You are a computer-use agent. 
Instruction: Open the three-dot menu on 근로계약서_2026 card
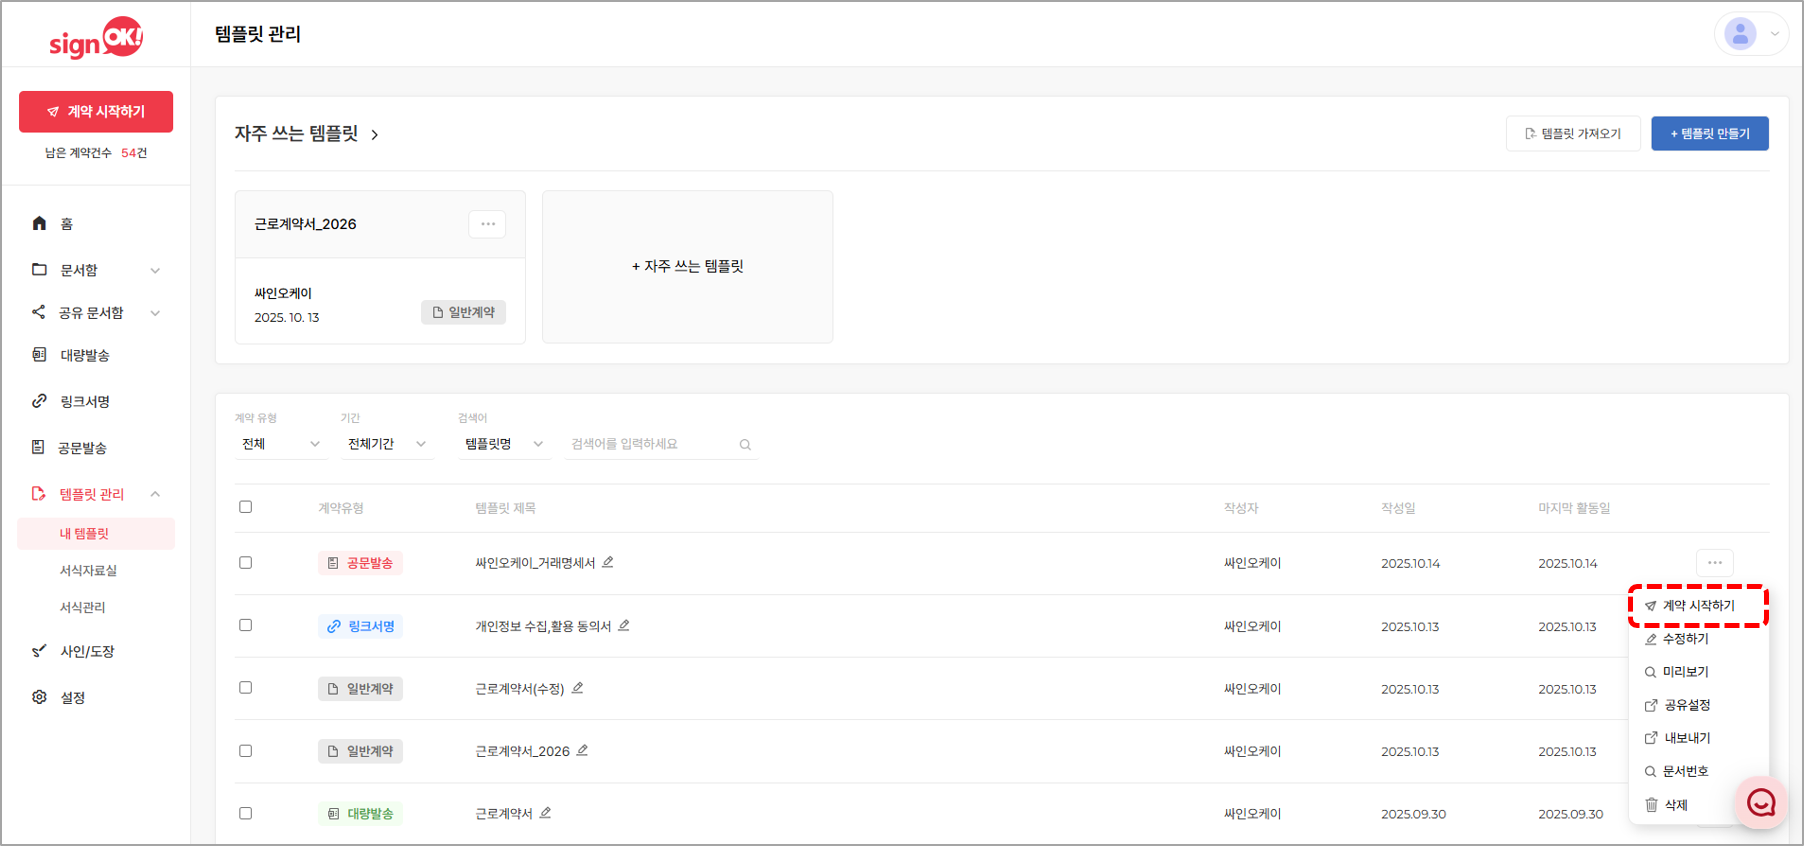click(487, 224)
